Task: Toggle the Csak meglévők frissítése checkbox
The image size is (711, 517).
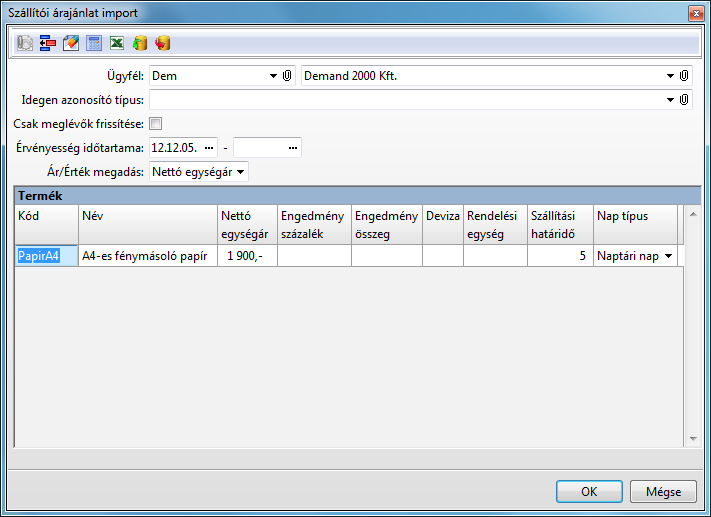Action: click(156, 123)
